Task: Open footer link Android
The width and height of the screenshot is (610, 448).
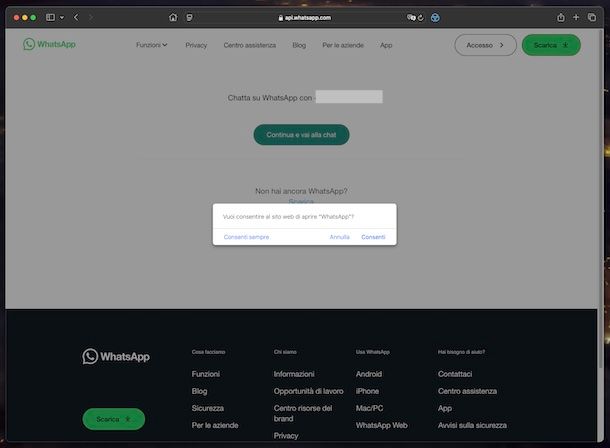Action: point(369,374)
